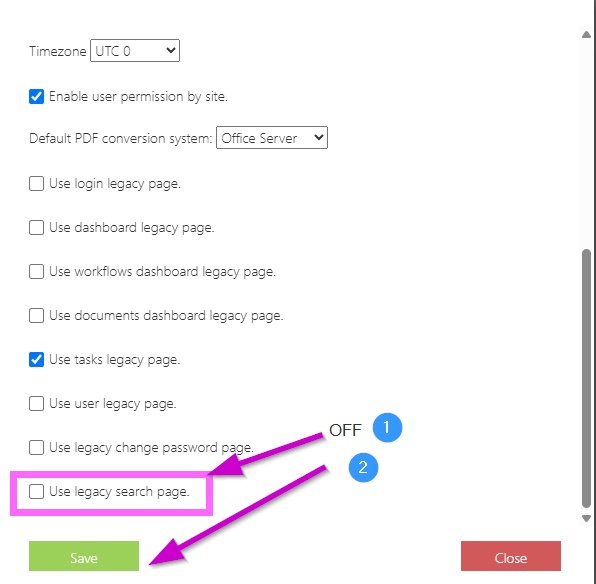This screenshot has width=596, height=584.
Task: Click the OFF annotation label
Action: pos(345,430)
